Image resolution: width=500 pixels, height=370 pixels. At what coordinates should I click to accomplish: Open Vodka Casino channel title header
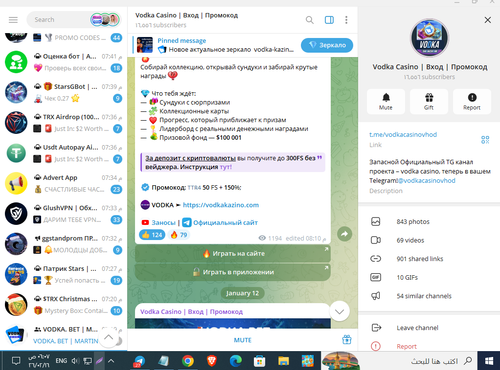pos(187,15)
